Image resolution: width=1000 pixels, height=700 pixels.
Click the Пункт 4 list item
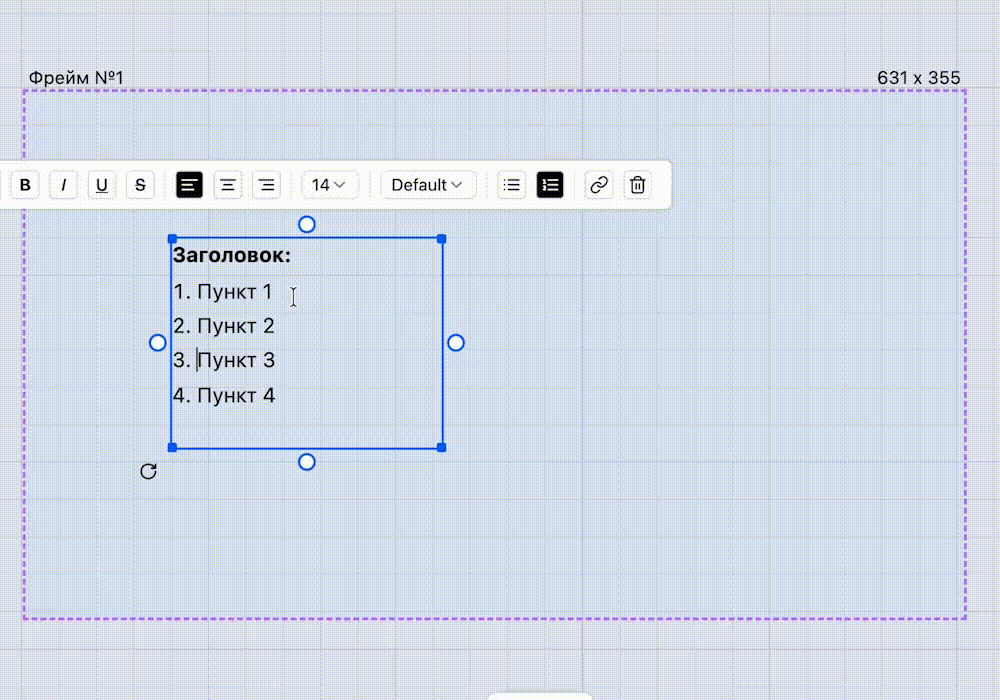point(235,395)
